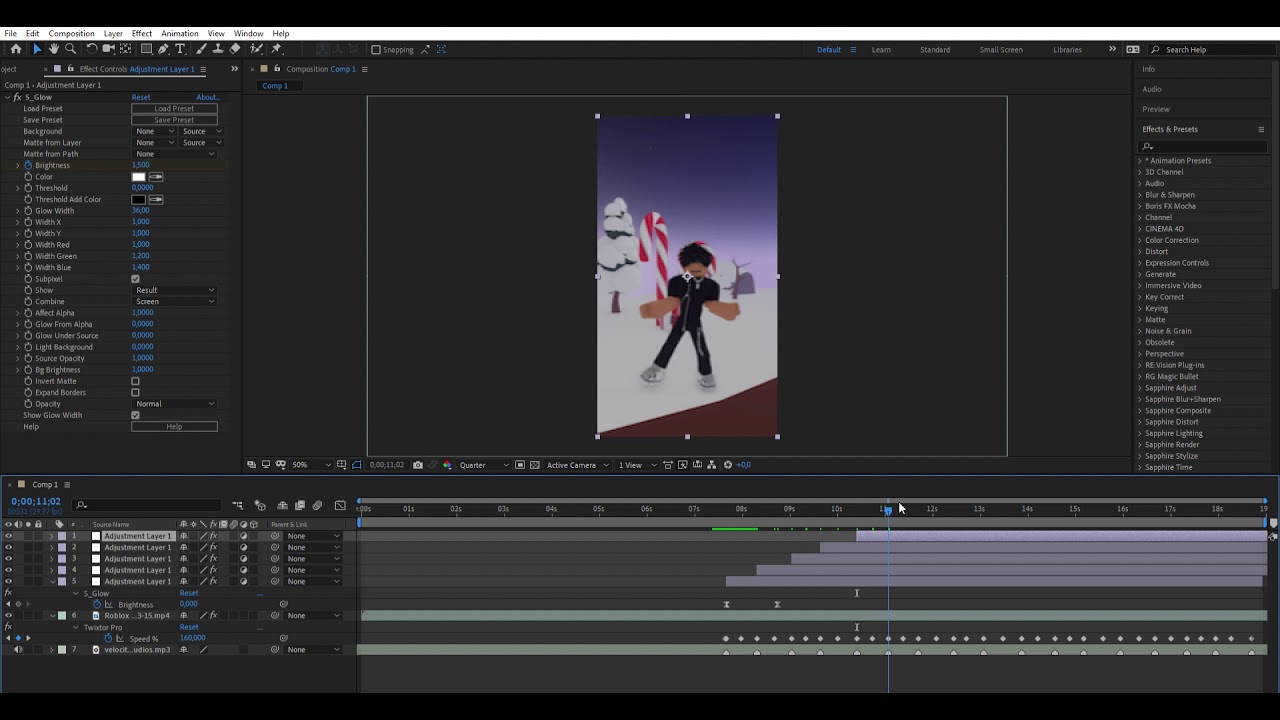Select the Clone Stamp tool
This screenshot has width=1280, height=720.
pyautogui.click(x=218, y=49)
